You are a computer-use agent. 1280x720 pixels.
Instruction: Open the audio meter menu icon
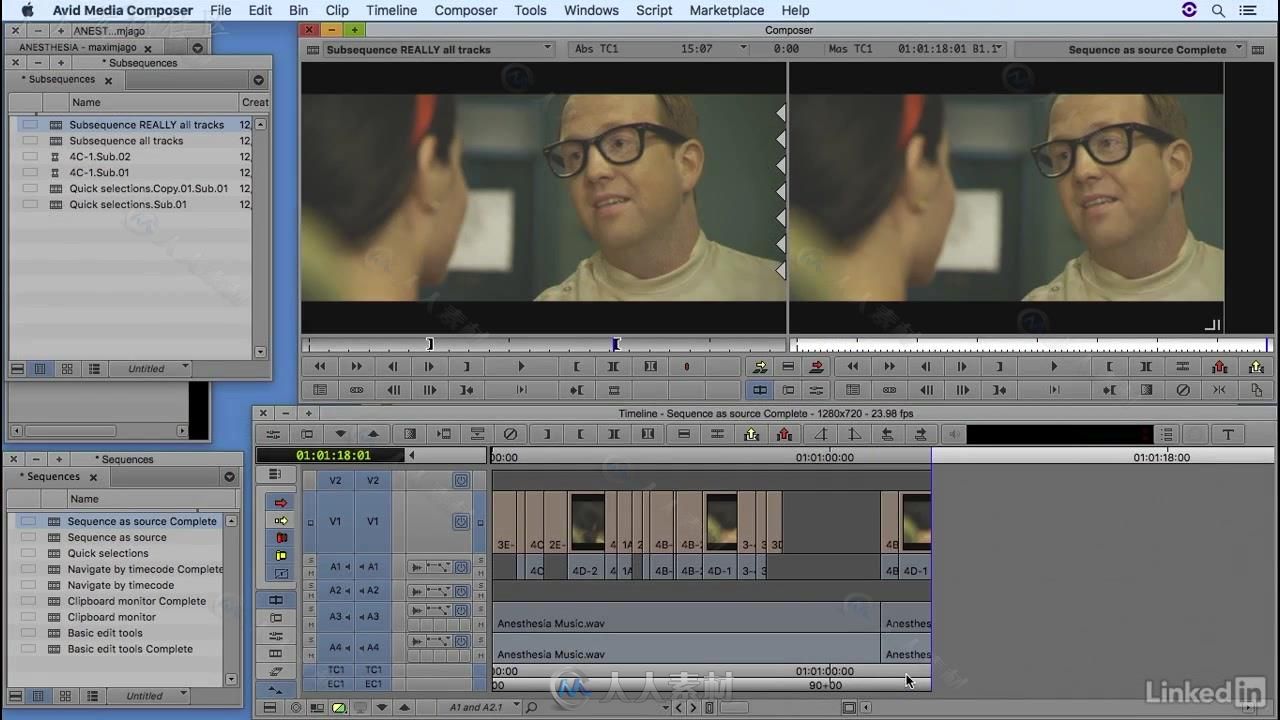tap(1167, 434)
